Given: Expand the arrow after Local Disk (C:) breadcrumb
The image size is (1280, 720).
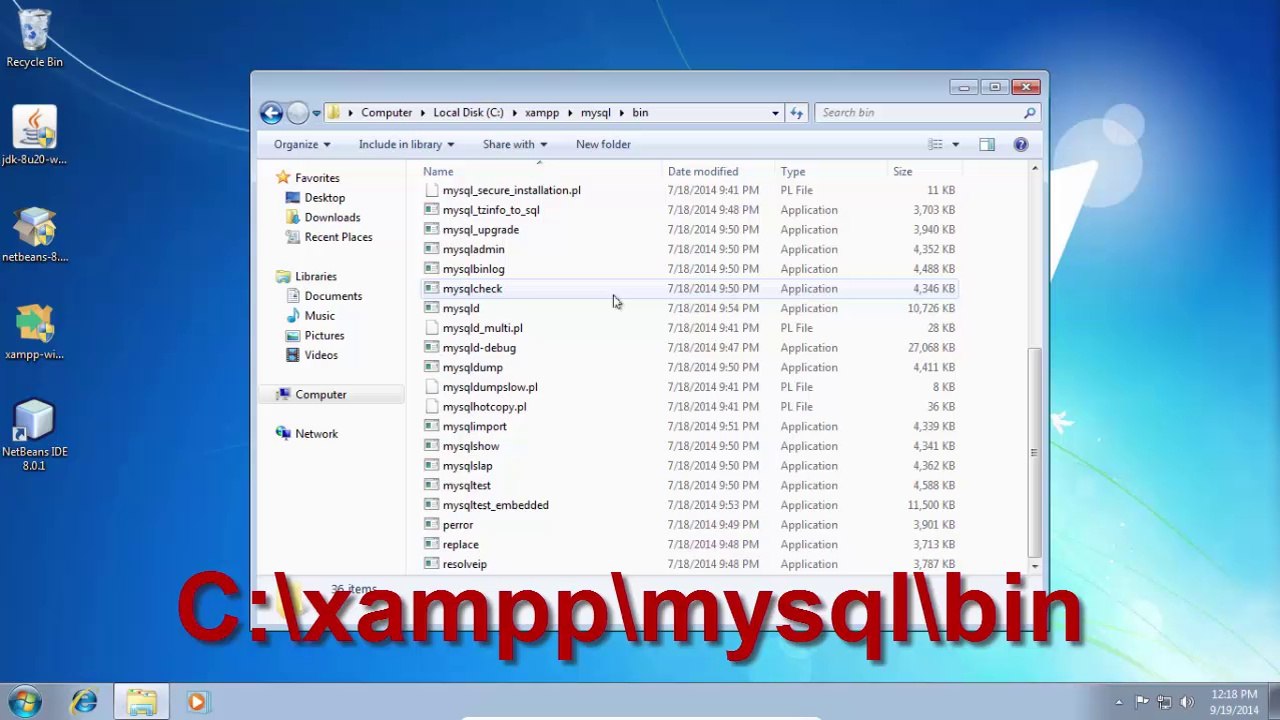Looking at the screenshot, I should point(514,113).
